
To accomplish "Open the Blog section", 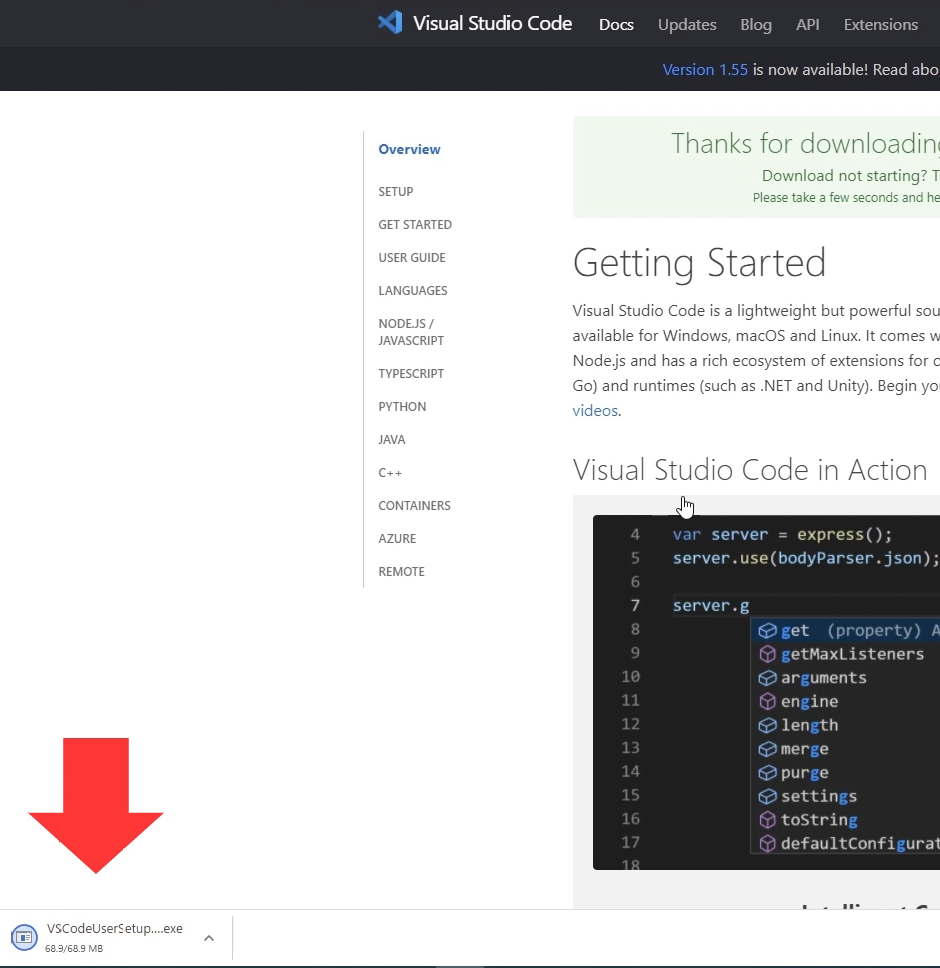I will [756, 24].
